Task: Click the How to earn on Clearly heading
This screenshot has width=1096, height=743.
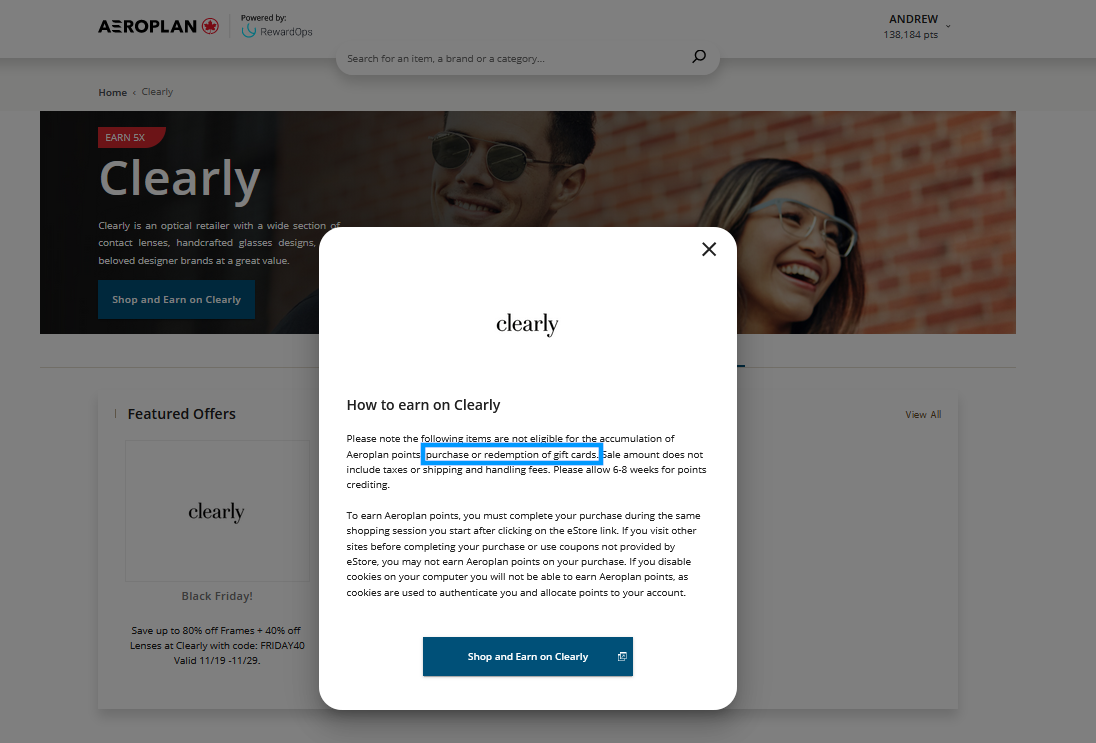Action: tap(424, 405)
